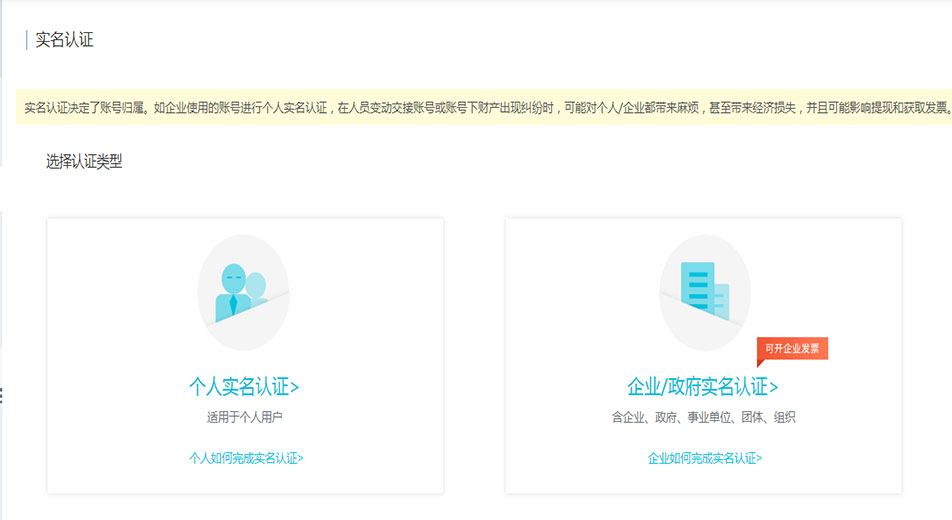Click the 适用于个人用户 description text
This screenshot has height=520, width=952.
click(245, 417)
